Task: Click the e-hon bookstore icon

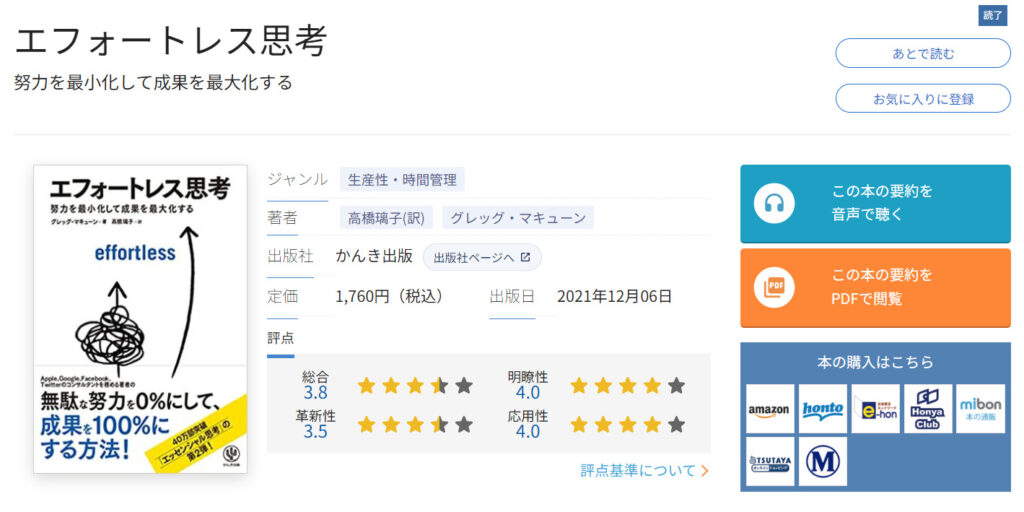Action: coord(875,409)
